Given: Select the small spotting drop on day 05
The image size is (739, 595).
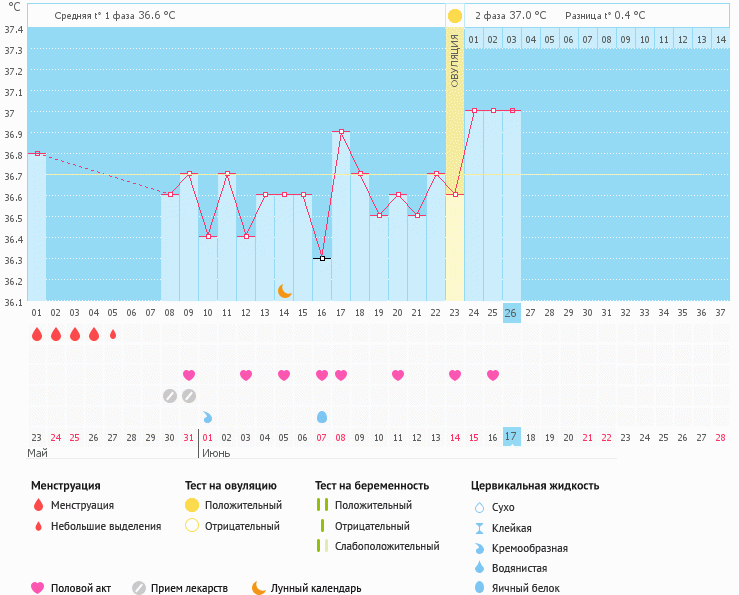Looking at the screenshot, I should pos(113,334).
